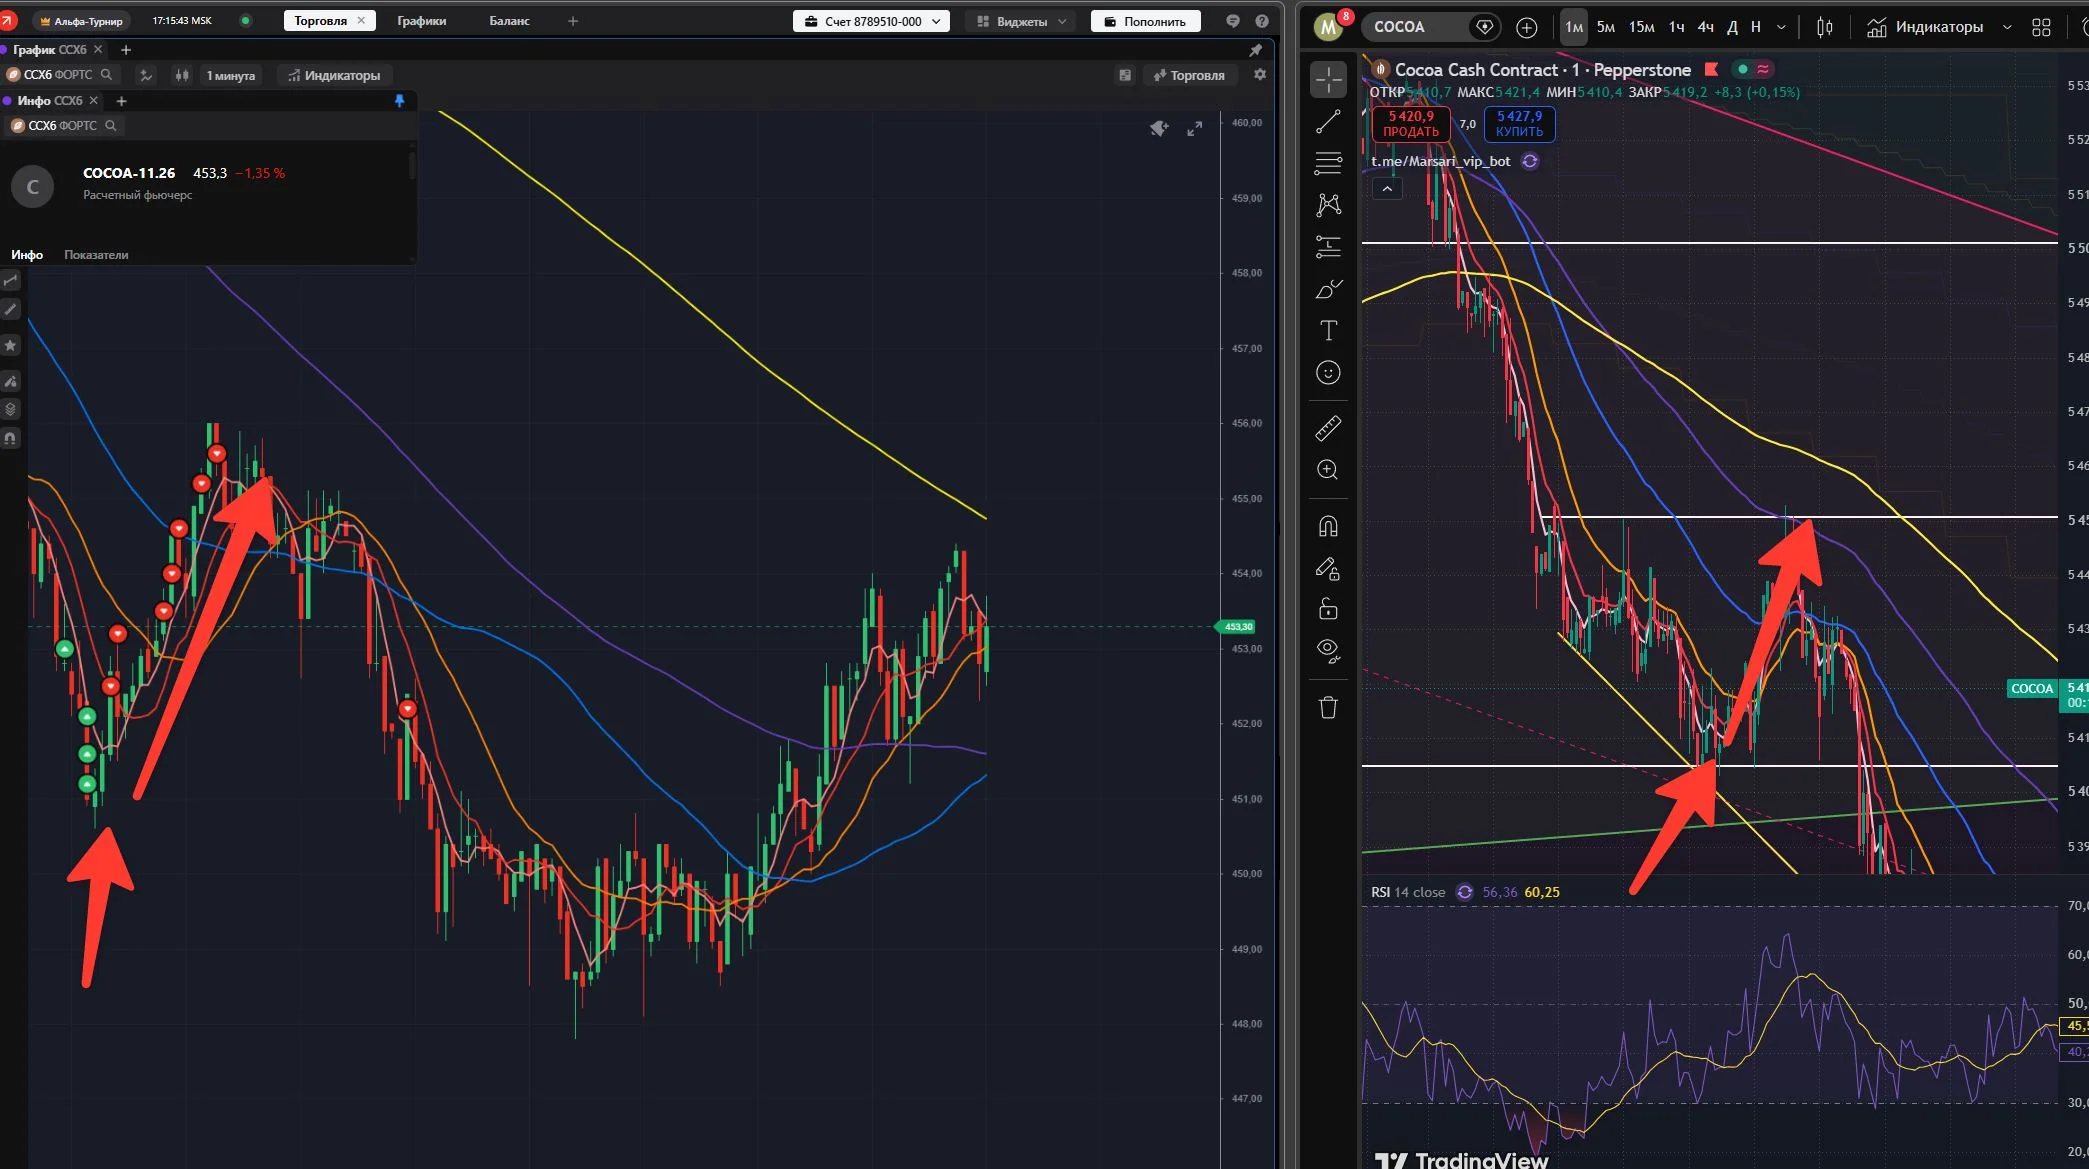Open the Счет 8789510-000 account dropdown
This screenshot has height=1169, width=2089.
click(x=871, y=21)
